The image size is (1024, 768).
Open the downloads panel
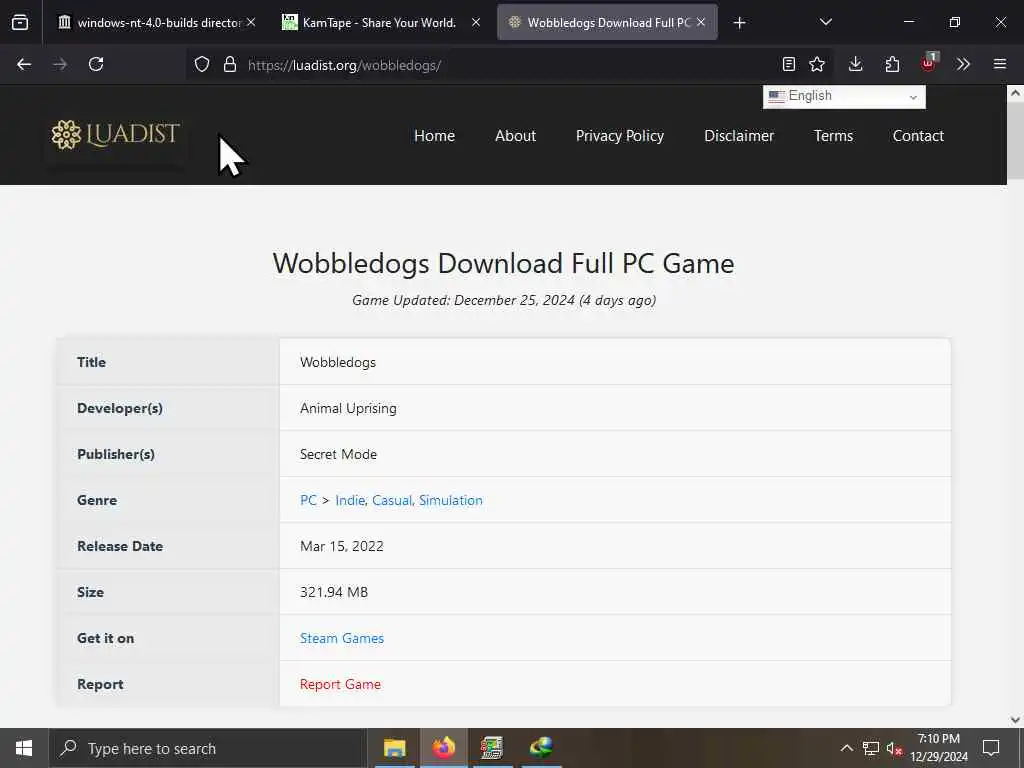pos(856,64)
